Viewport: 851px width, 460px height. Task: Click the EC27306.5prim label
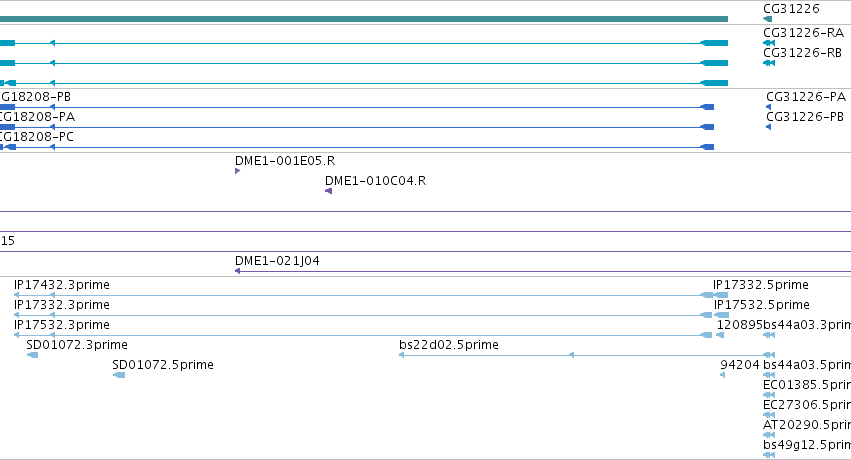[x=807, y=405]
